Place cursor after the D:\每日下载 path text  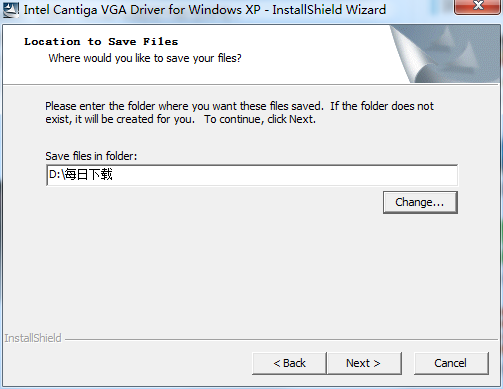(x=113, y=175)
